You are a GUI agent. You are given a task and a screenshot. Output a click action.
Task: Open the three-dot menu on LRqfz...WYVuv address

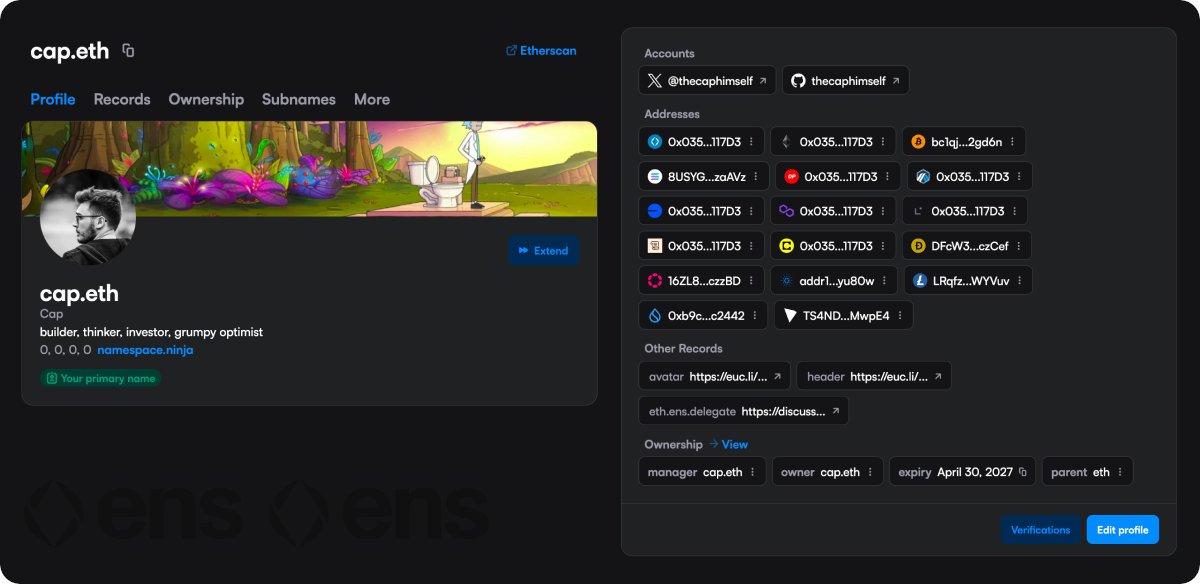pyautogui.click(x=1019, y=281)
